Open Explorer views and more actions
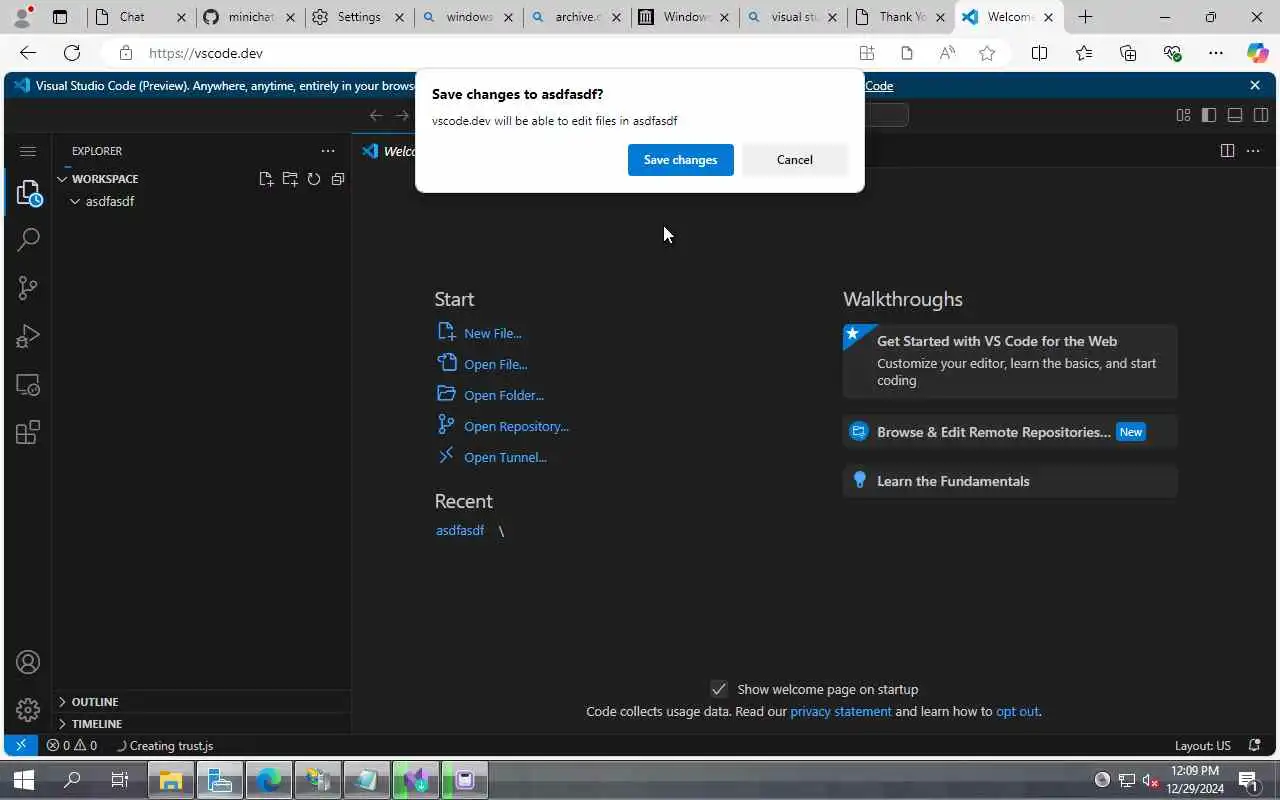 [x=328, y=151]
